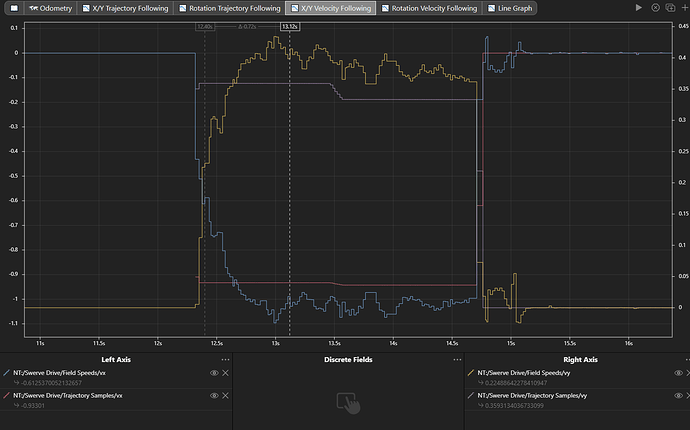
Task: Open the X/Y Trajectory Following tab
Action: click(x=125, y=8)
